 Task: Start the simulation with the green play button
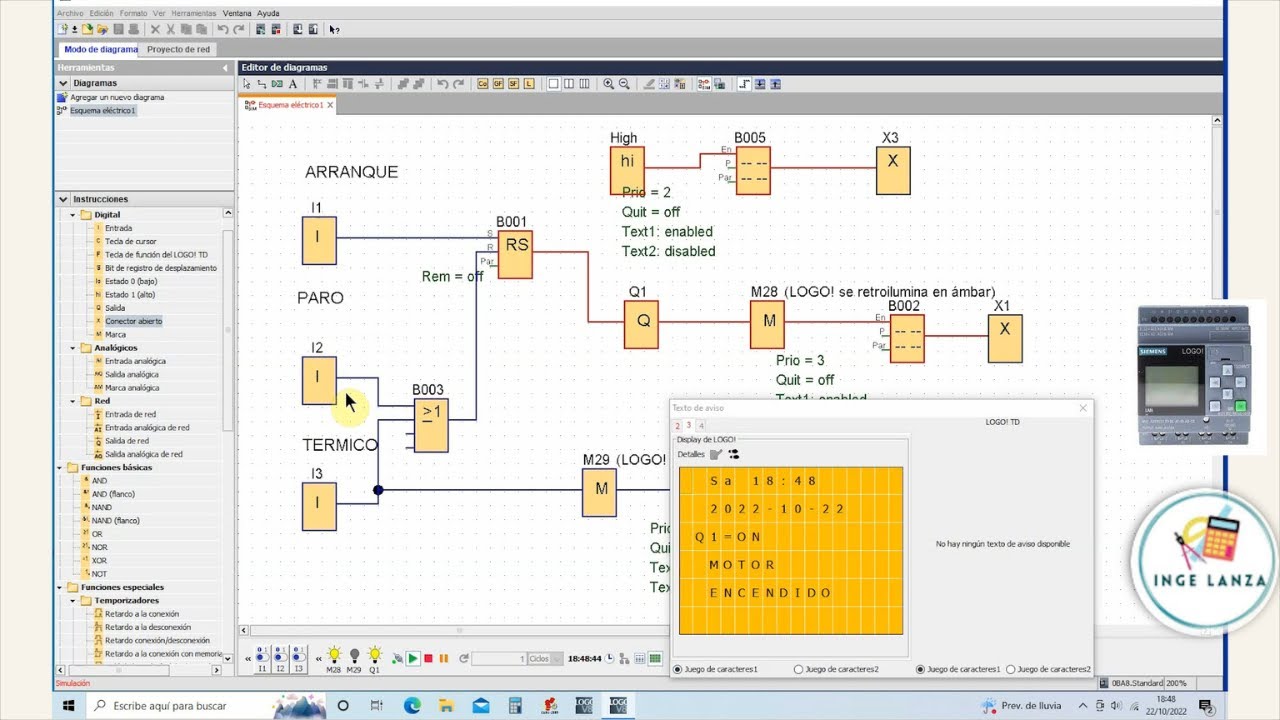(412, 658)
